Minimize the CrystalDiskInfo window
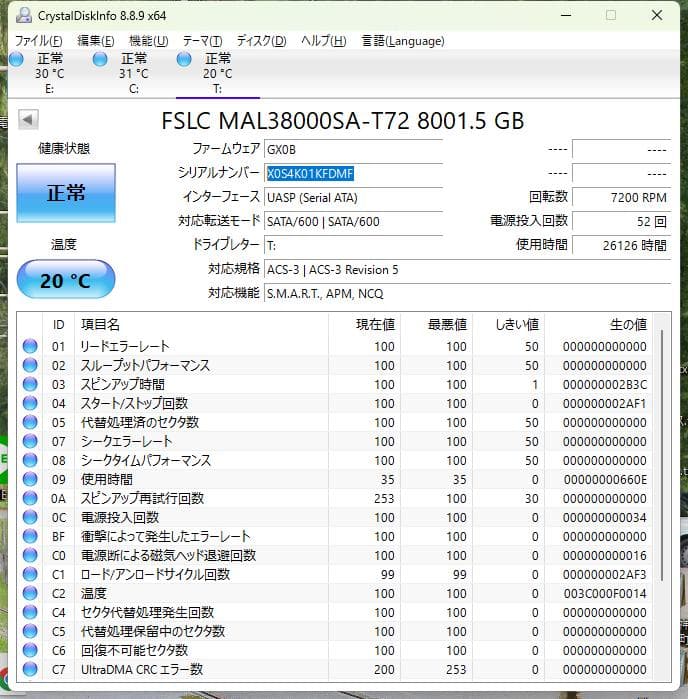Image resolution: width=688 pixels, height=699 pixels. point(566,16)
